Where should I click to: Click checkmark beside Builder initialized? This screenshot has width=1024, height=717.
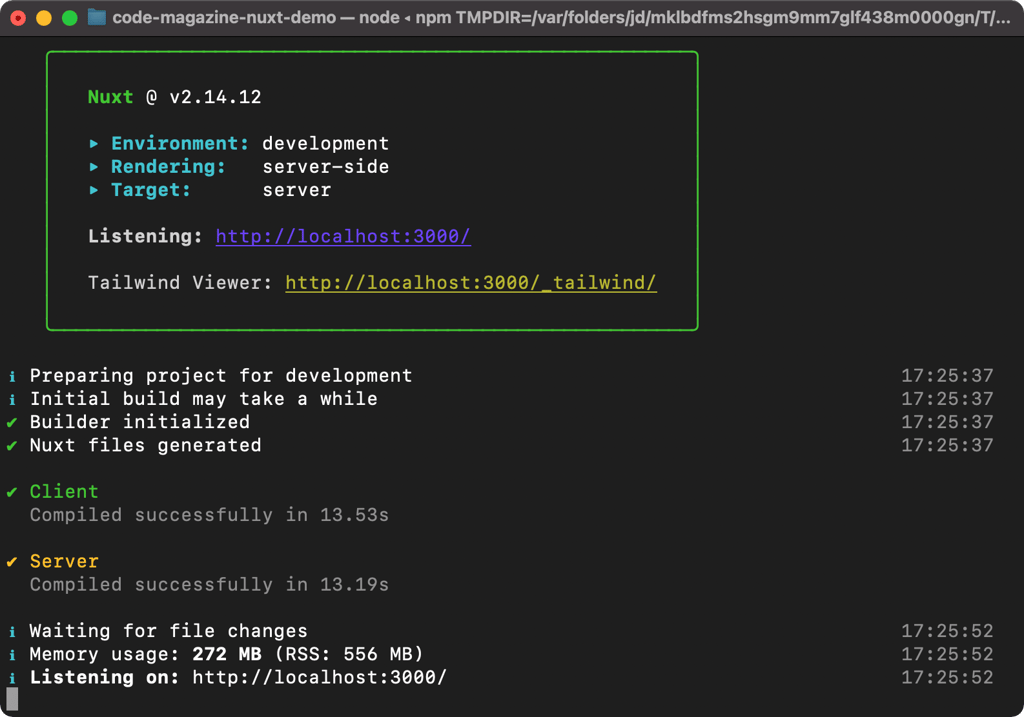(12, 422)
